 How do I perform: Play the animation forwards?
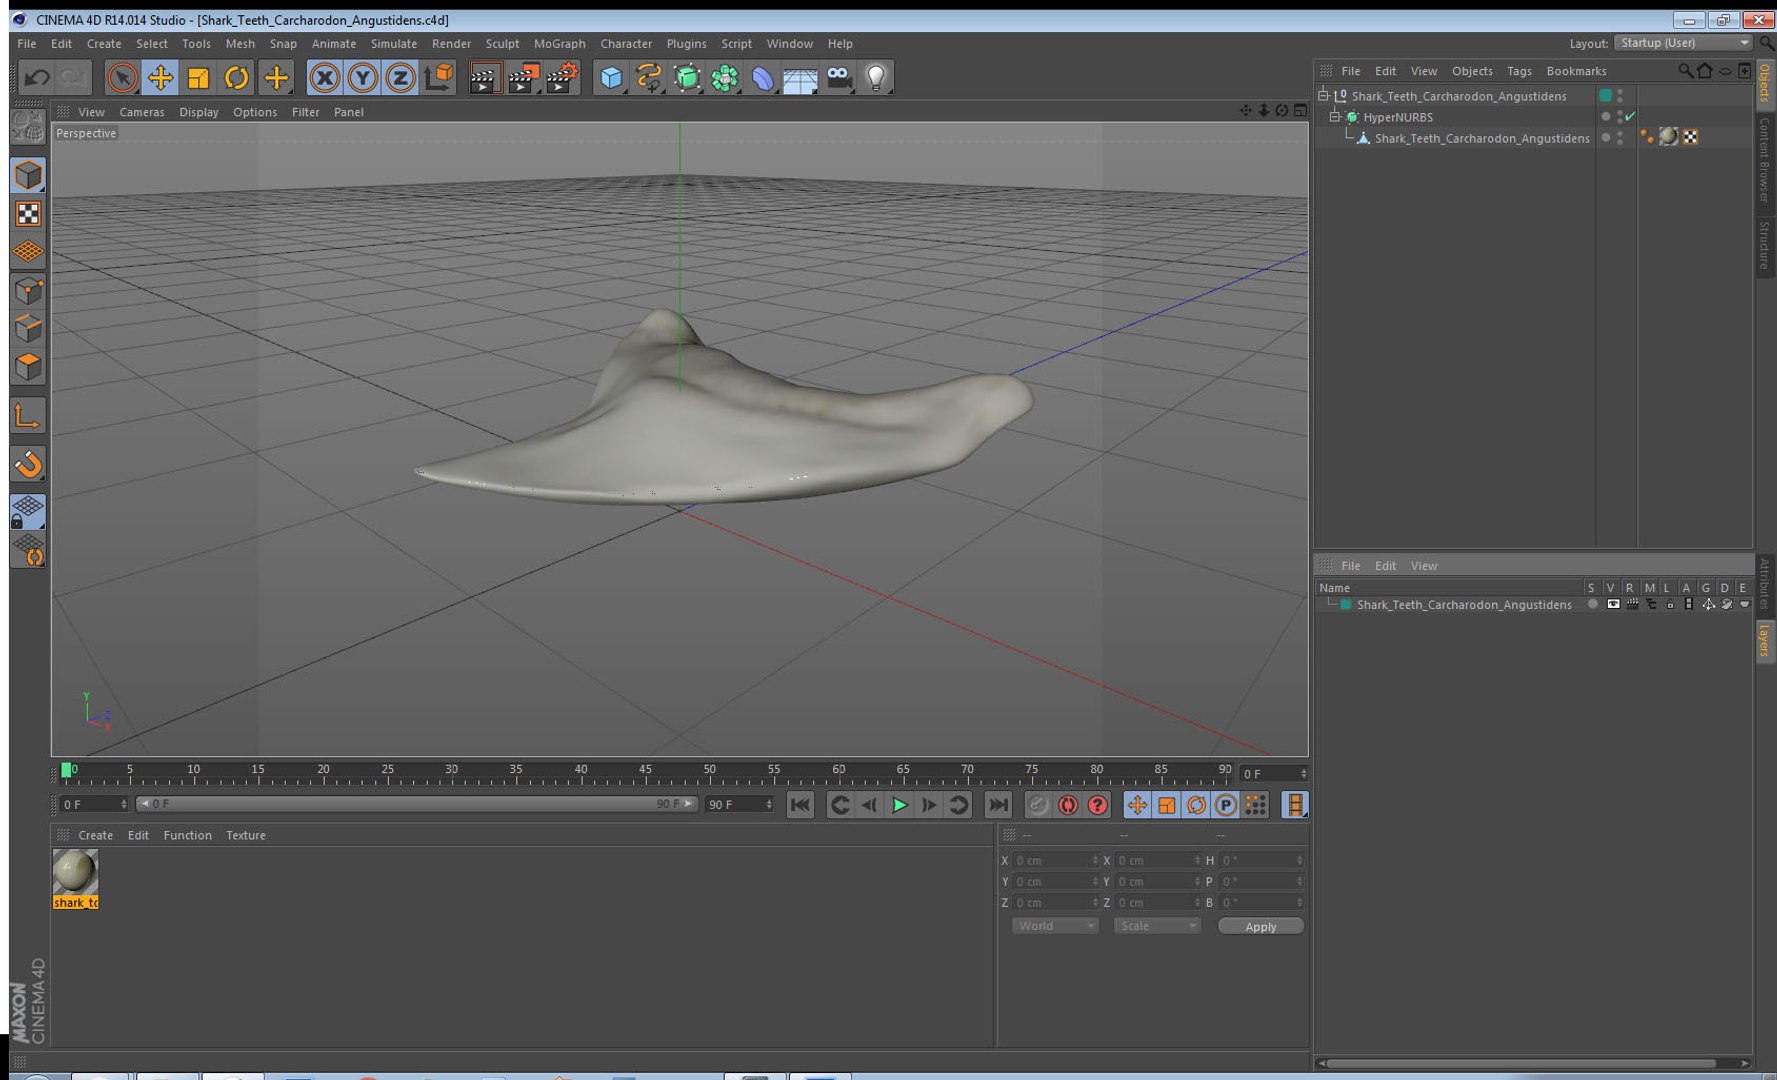click(x=899, y=805)
